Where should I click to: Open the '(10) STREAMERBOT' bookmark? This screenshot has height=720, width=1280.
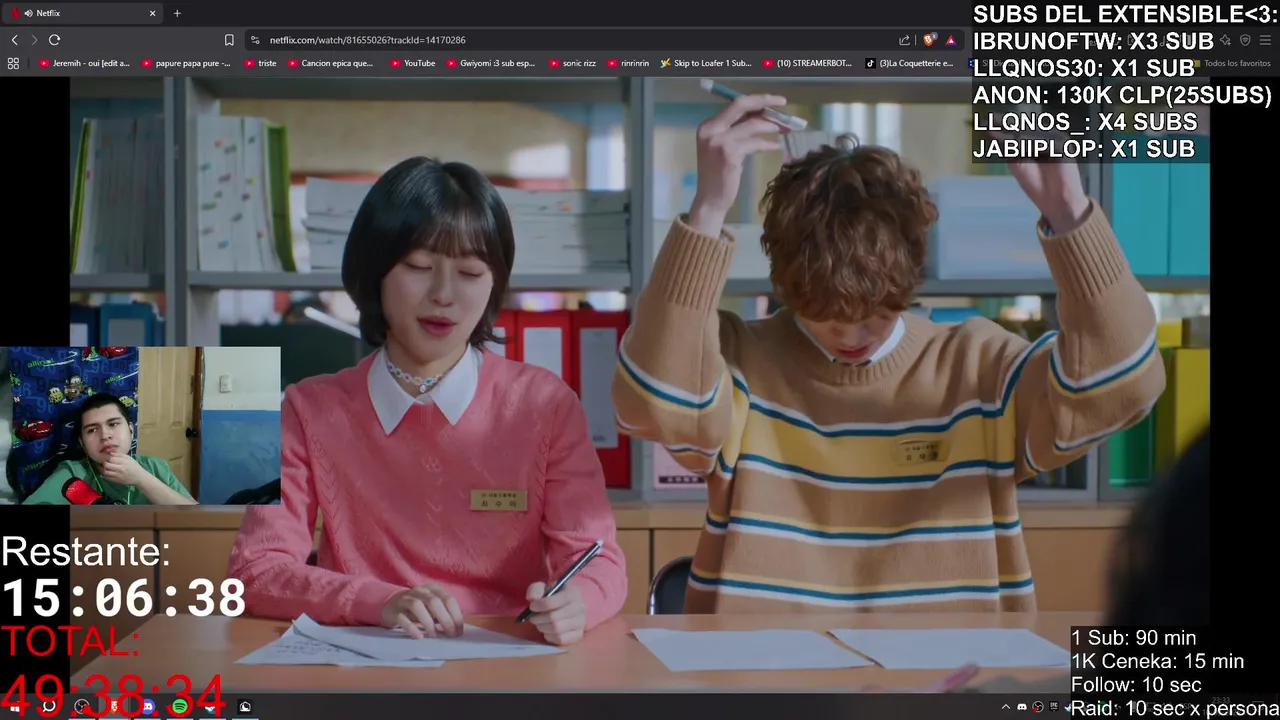click(807, 63)
